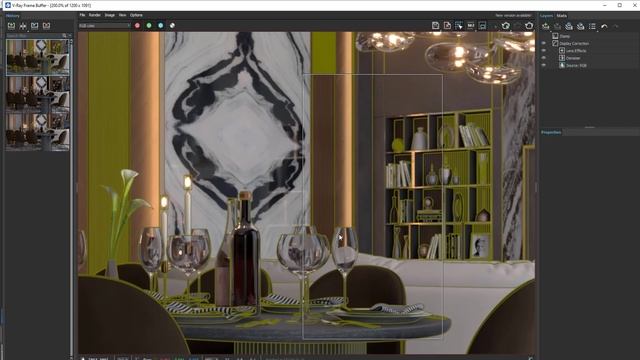Click the Lens Effects layer plus icon

[x=562, y=51]
